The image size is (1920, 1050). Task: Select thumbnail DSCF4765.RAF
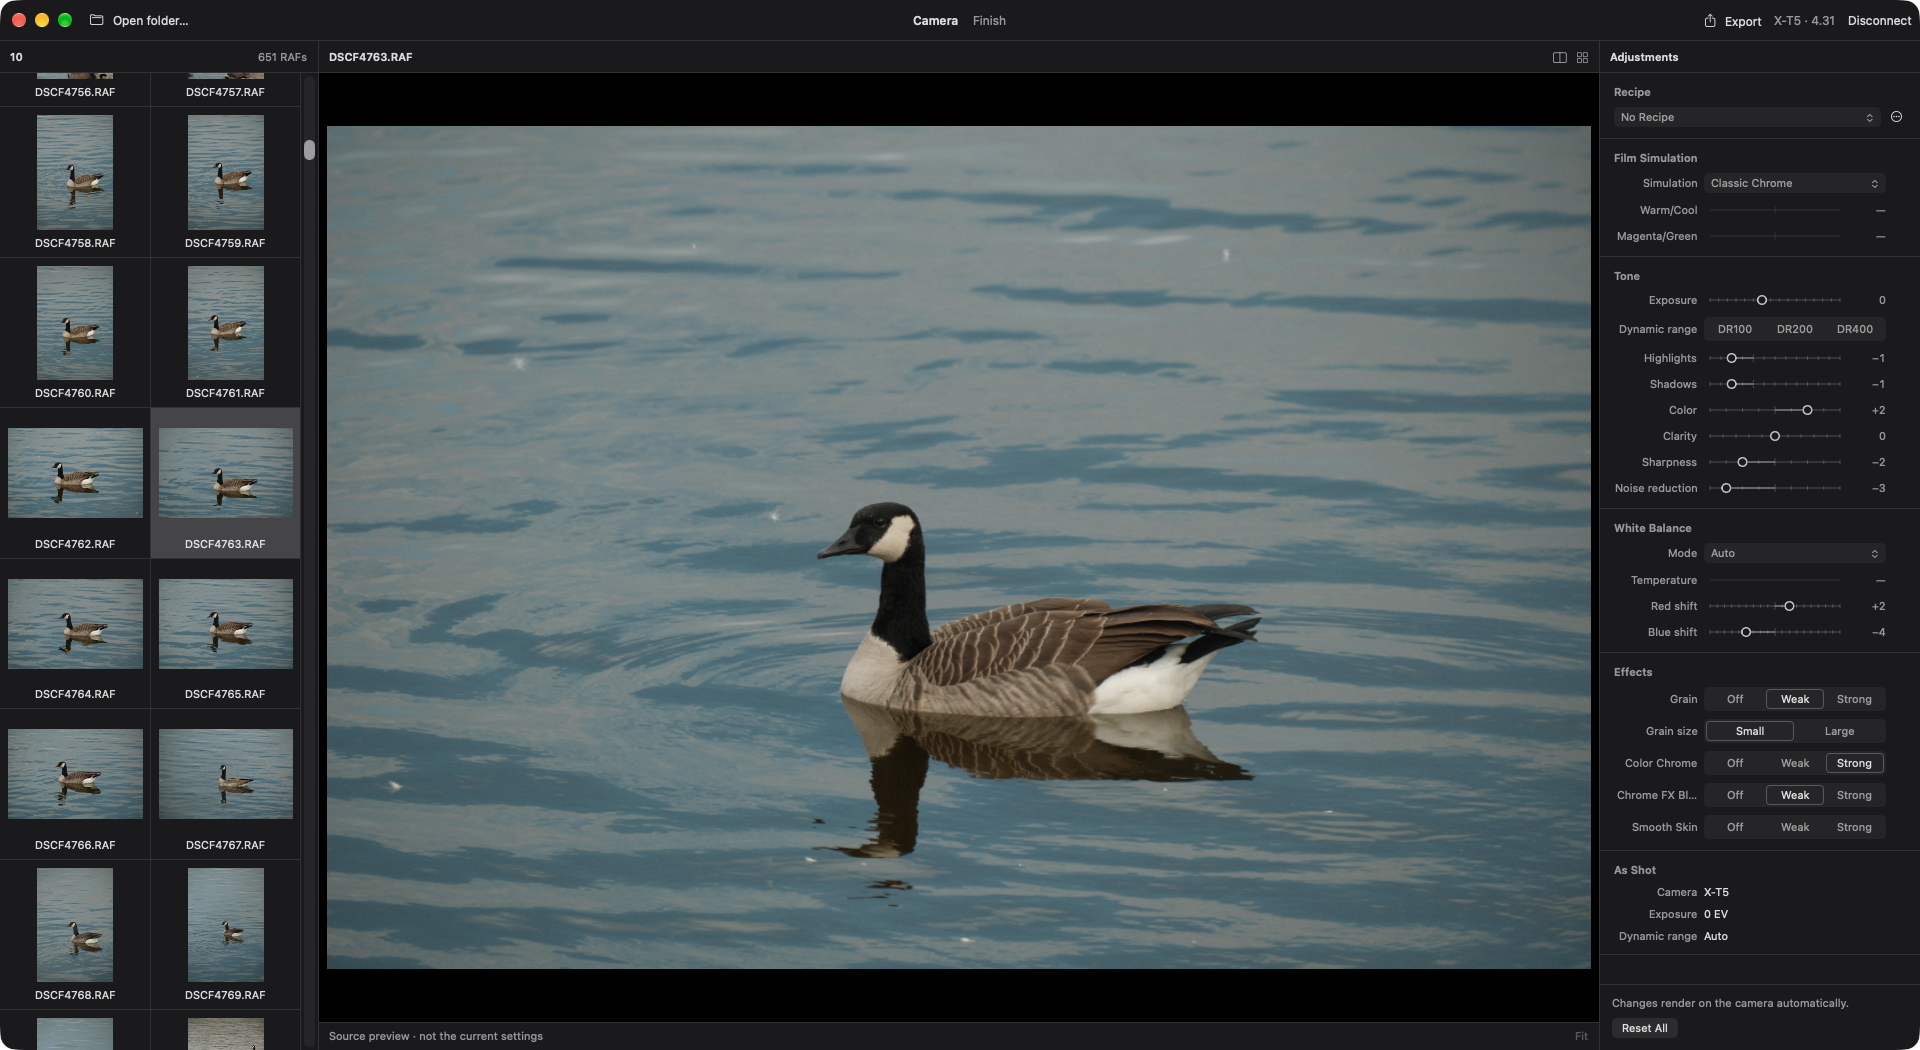coord(226,623)
